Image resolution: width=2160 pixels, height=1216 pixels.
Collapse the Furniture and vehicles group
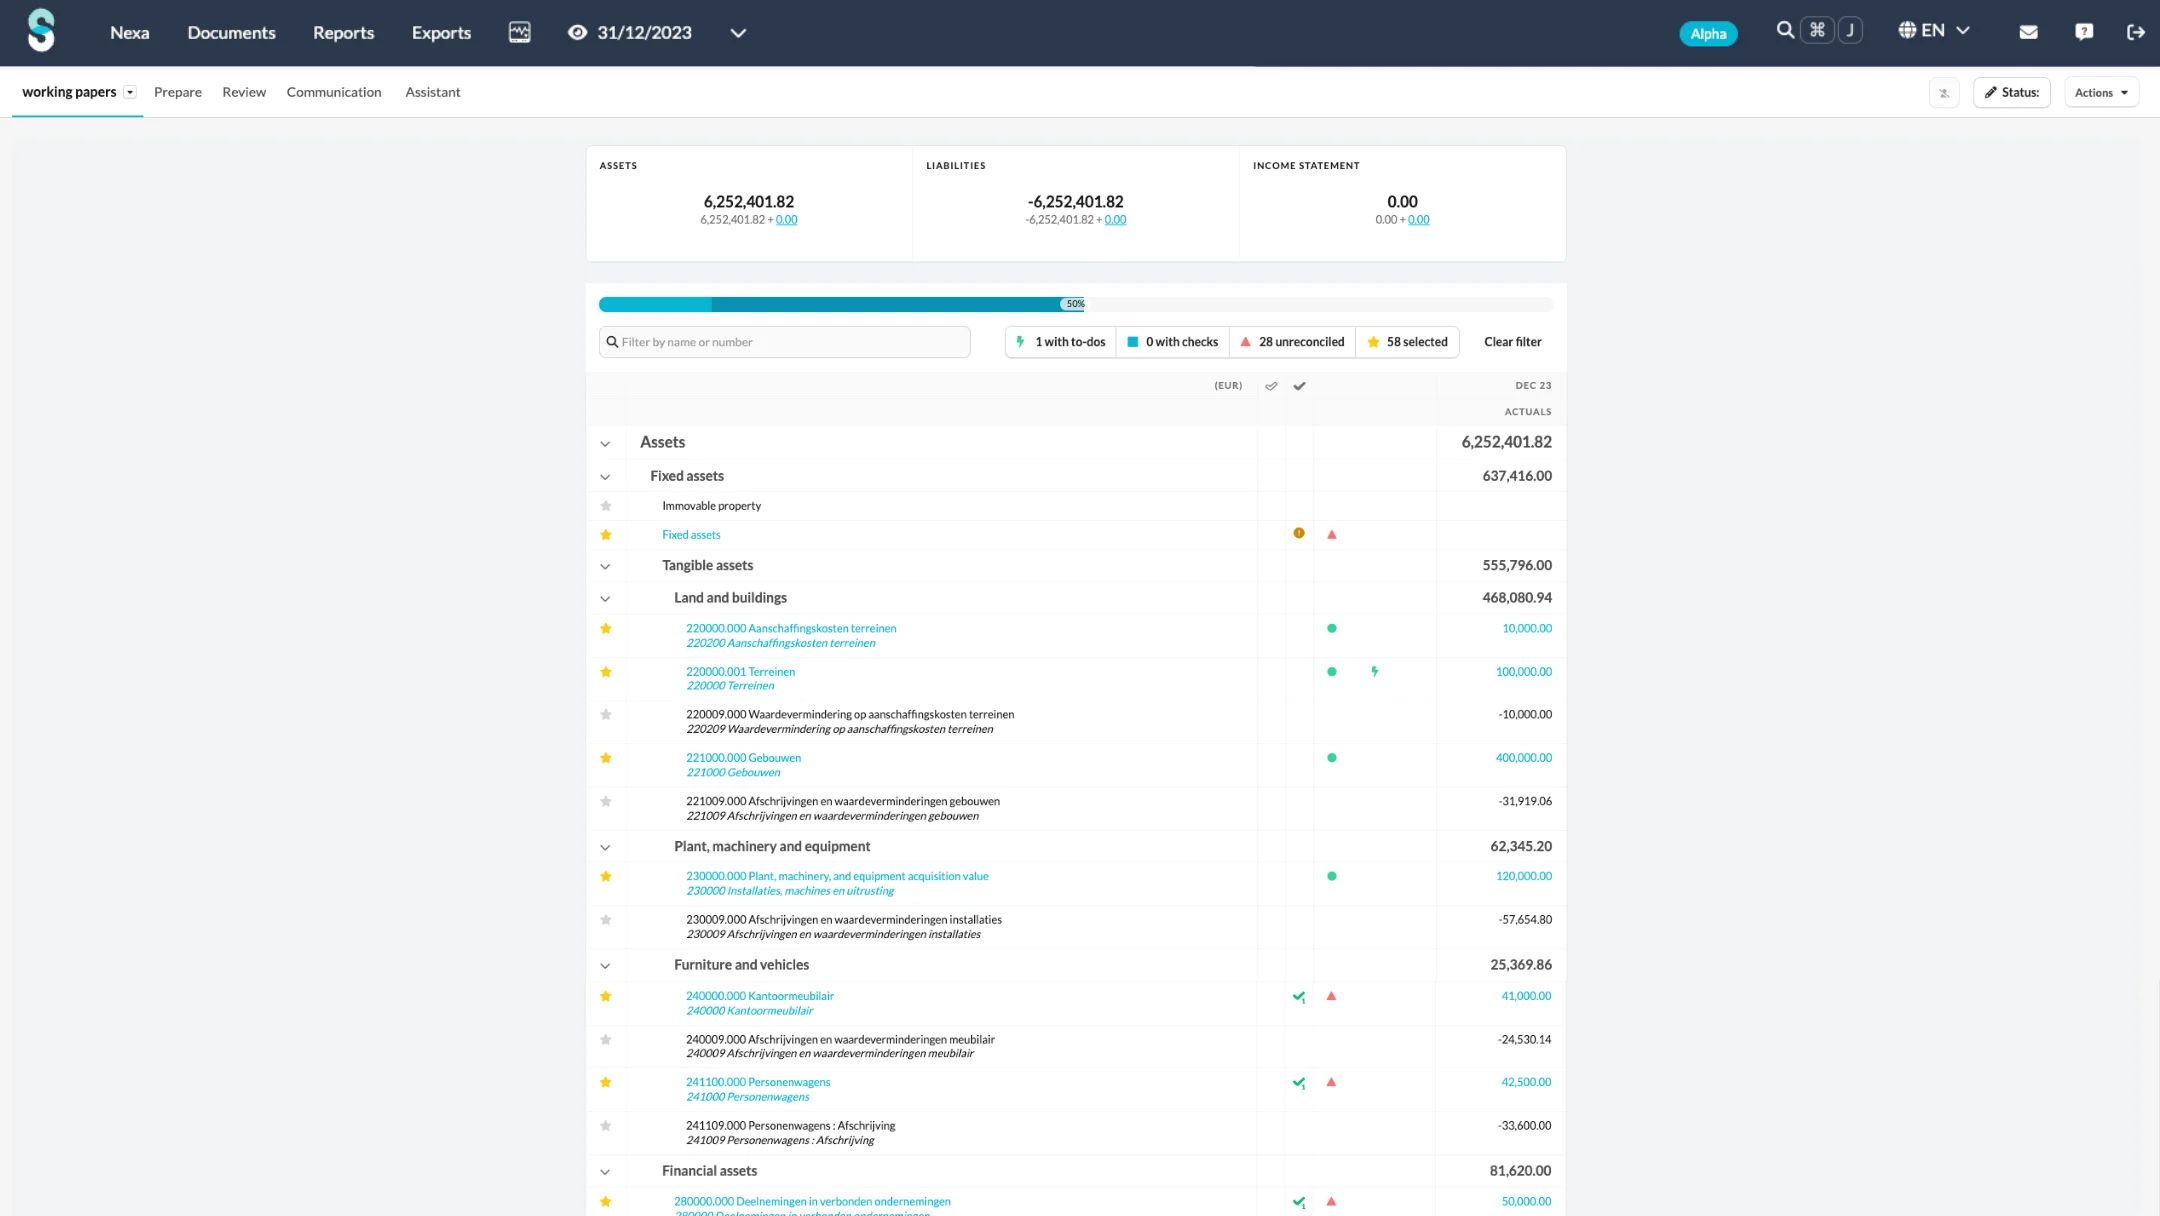(x=605, y=966)
